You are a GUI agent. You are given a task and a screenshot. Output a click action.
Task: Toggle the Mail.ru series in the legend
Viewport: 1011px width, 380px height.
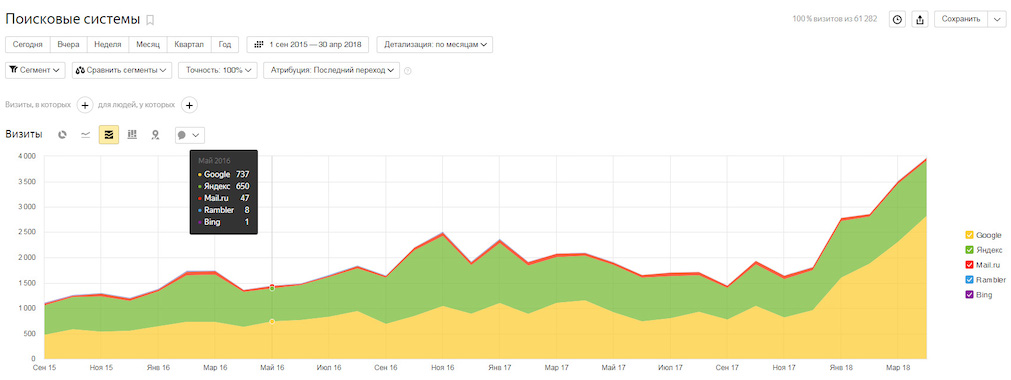983,265
